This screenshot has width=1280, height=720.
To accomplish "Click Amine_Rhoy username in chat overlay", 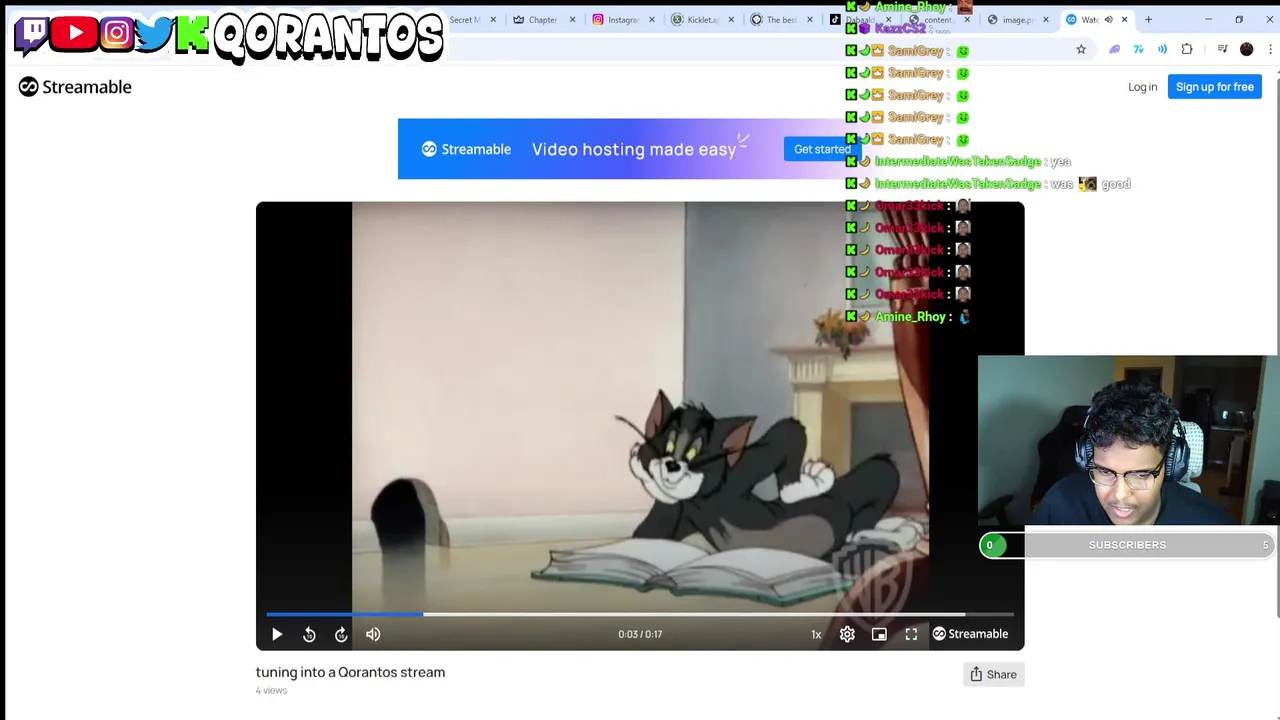I will pyautogui.click(x=909, y=317).
